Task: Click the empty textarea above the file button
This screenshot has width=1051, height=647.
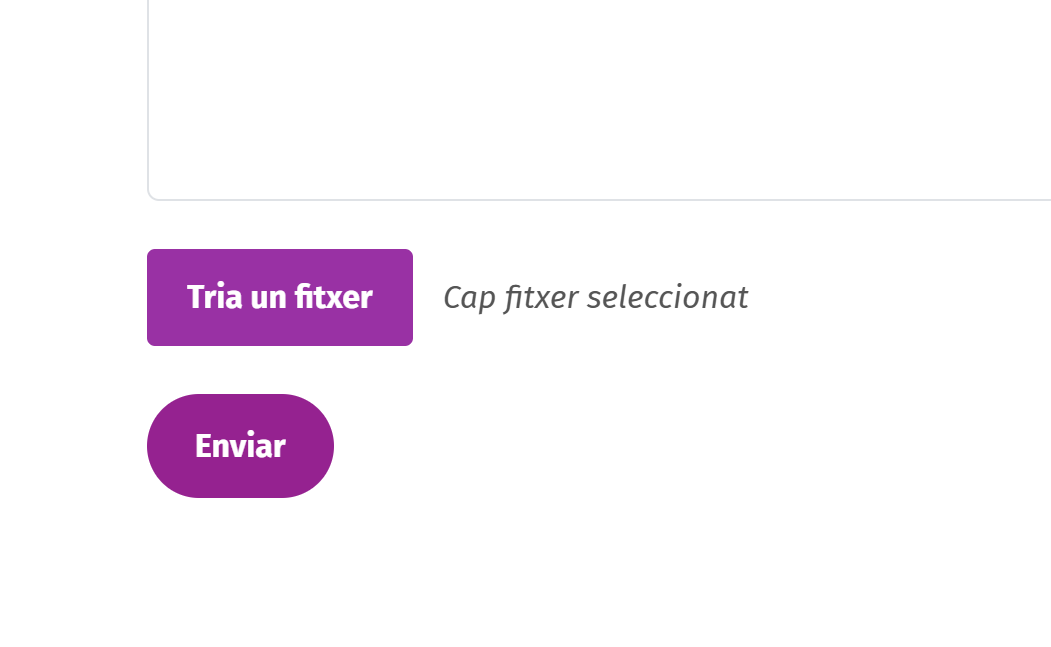Action: [x=600, y=100]
